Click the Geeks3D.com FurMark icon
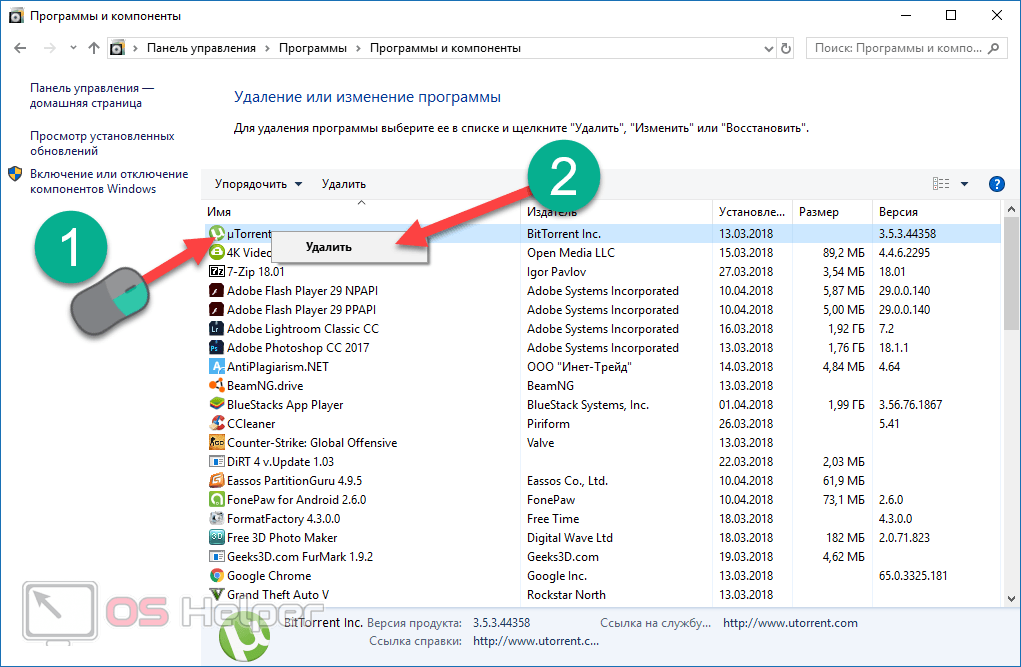 pyautogui.click(x=217, y=556)
